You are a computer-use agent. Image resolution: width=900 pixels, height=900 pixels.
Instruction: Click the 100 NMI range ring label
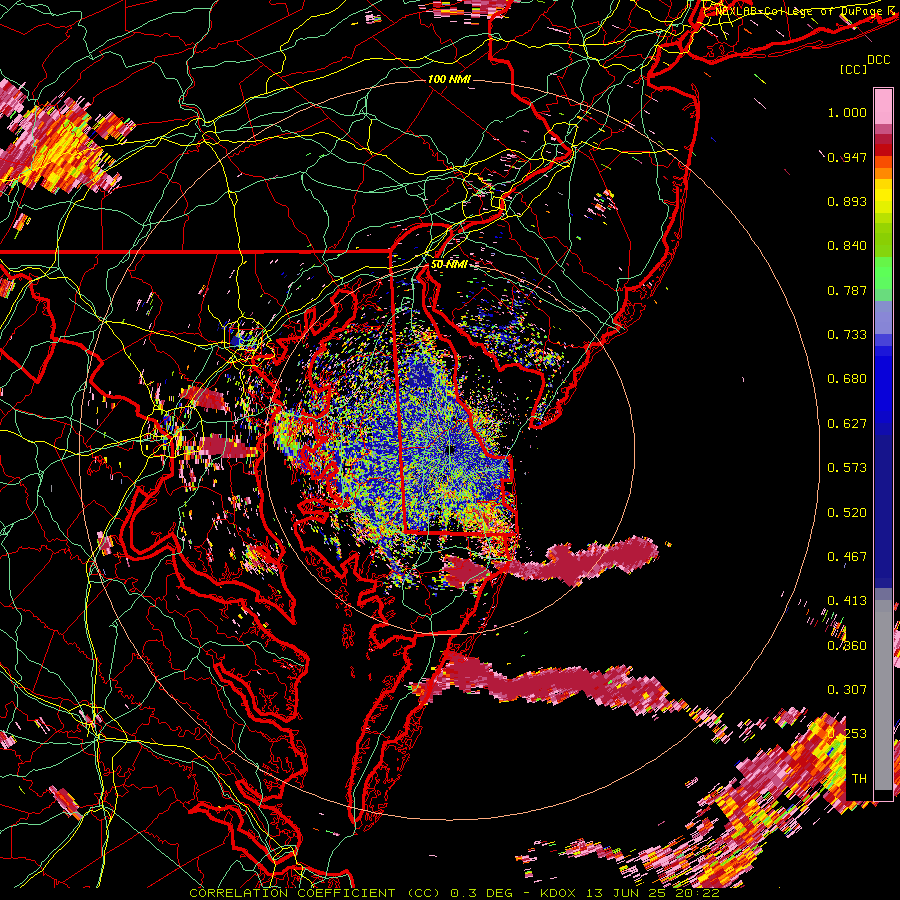tap(449, 79)
